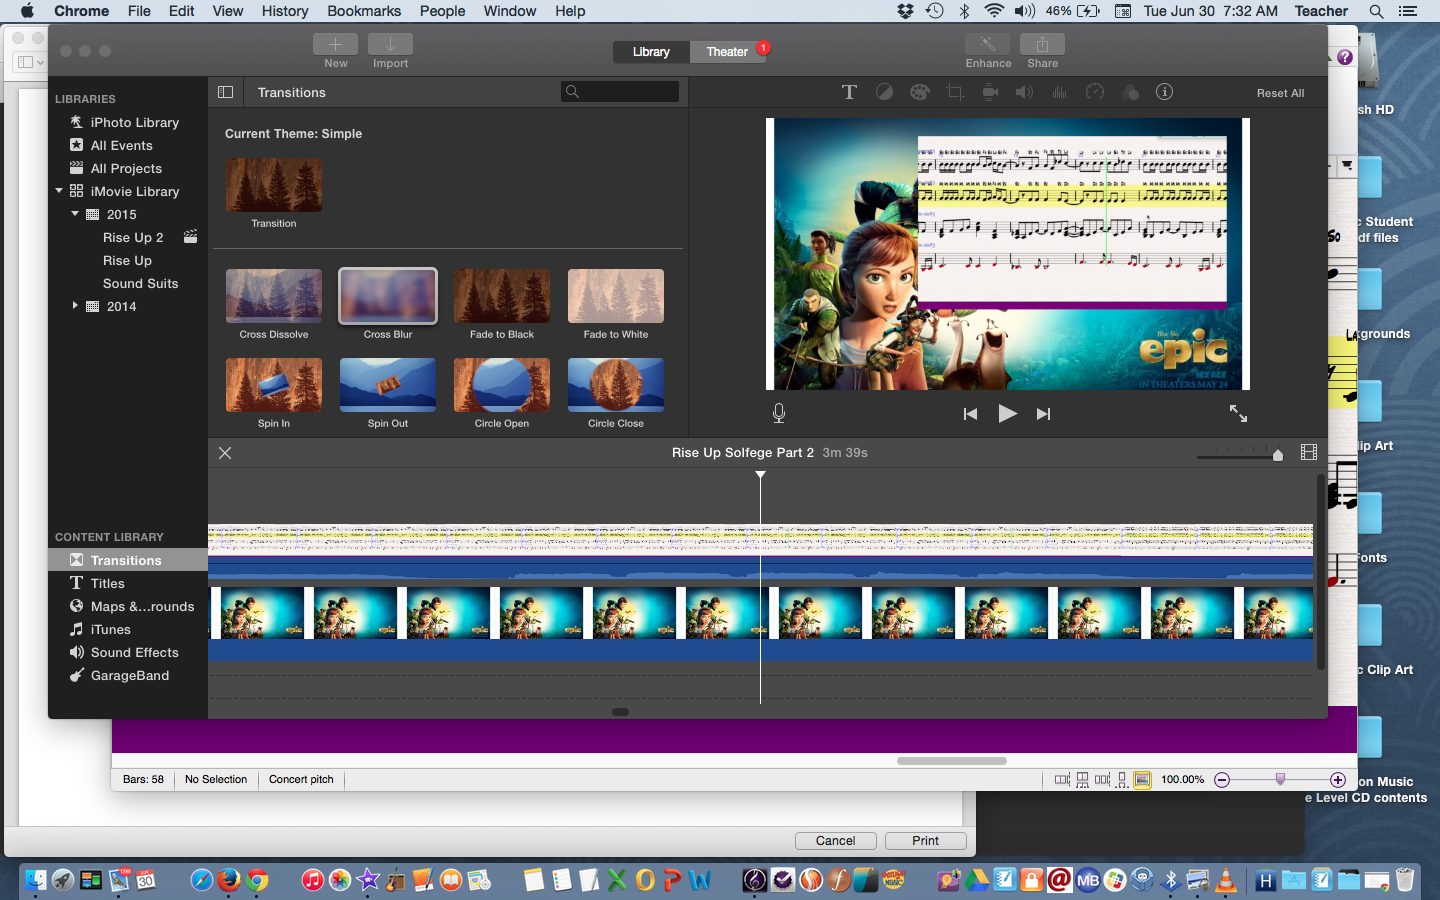Toggle the timeline filmstrip appearance settings
The width and height of the screenshot is (1440, 900).
tap(1308, 453)
